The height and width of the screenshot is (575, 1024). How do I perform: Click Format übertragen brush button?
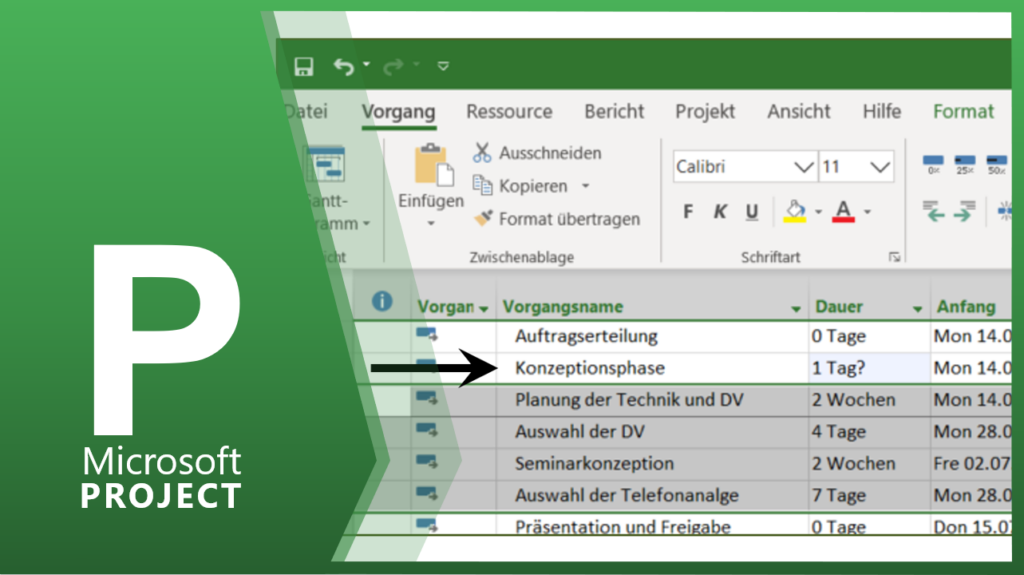point(556,219)
